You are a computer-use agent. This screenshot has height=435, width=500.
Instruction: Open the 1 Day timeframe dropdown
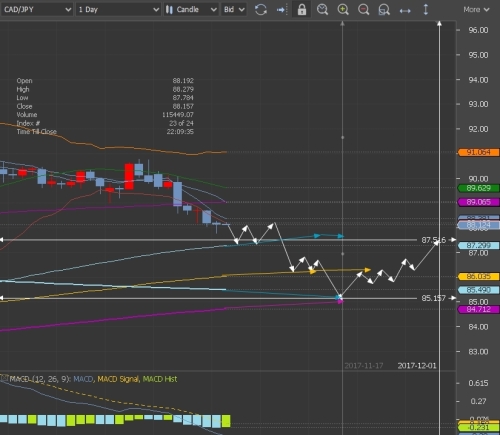tap(118, 10)
